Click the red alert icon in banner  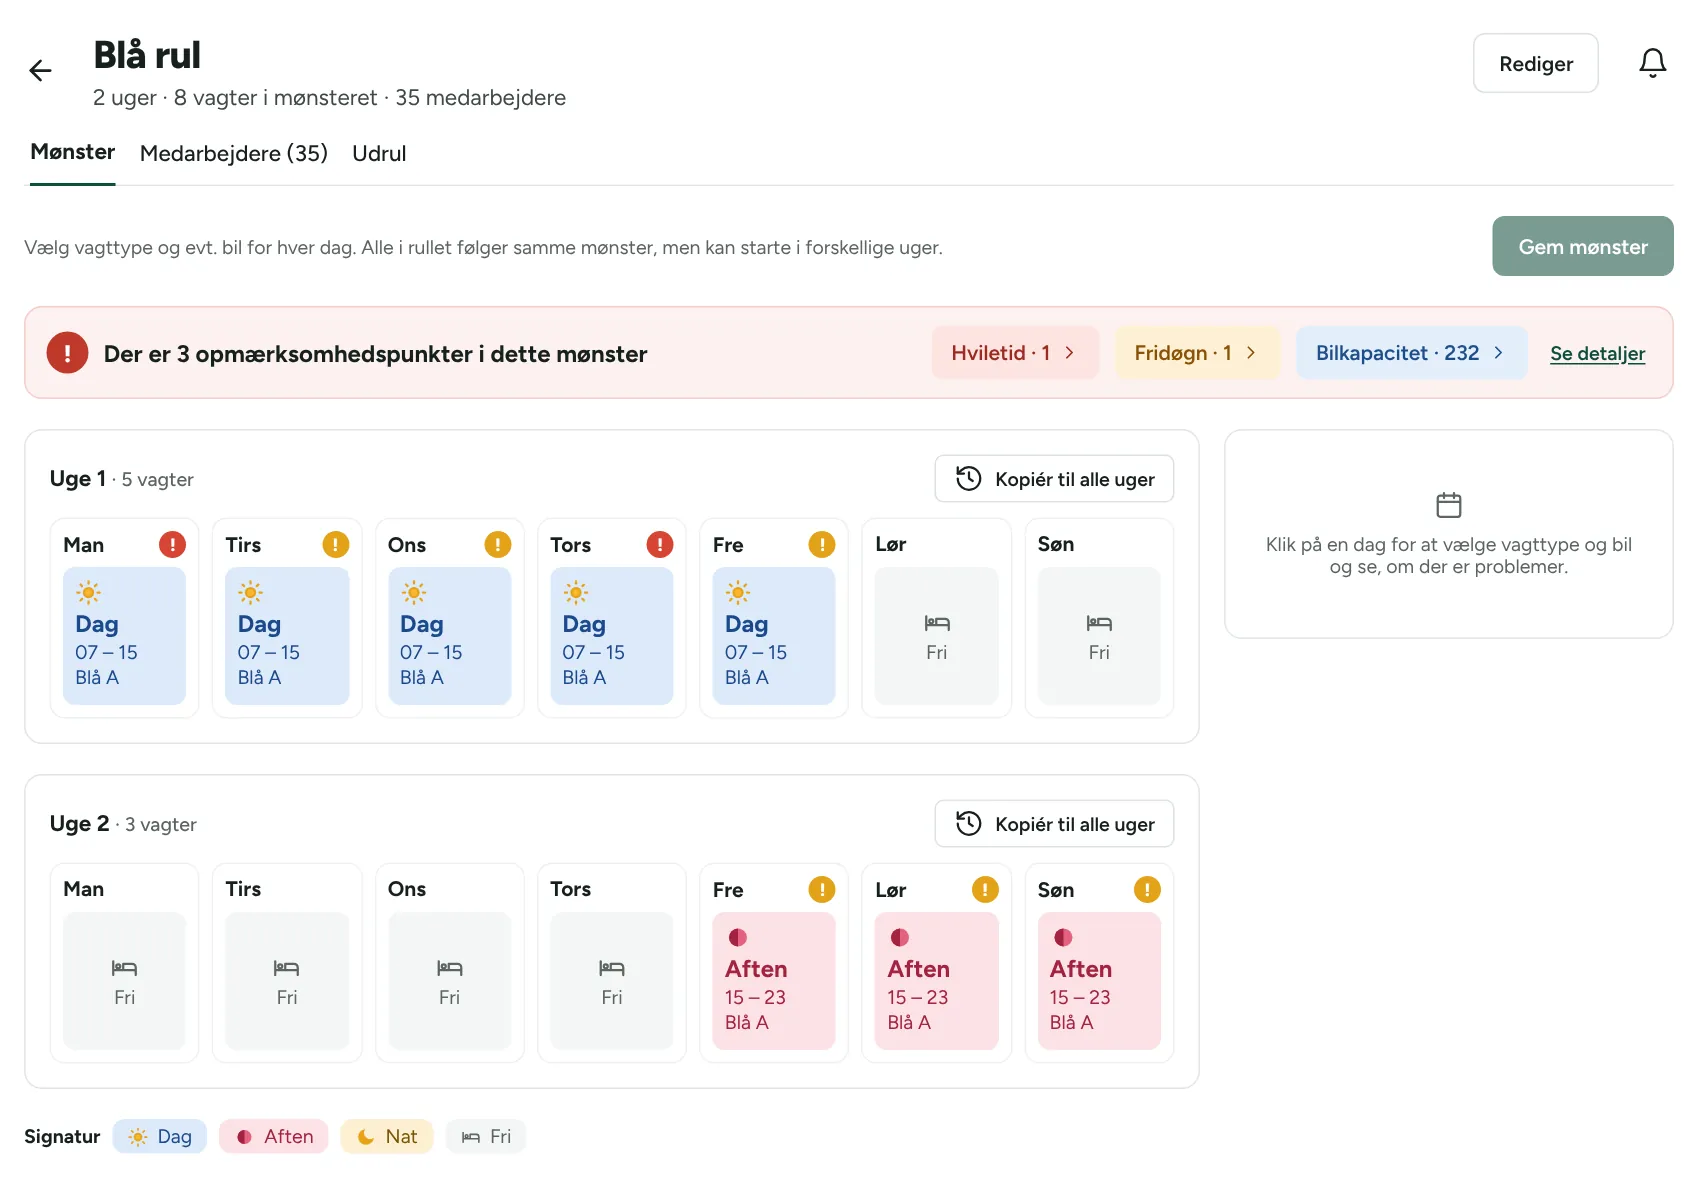[67, 353]
